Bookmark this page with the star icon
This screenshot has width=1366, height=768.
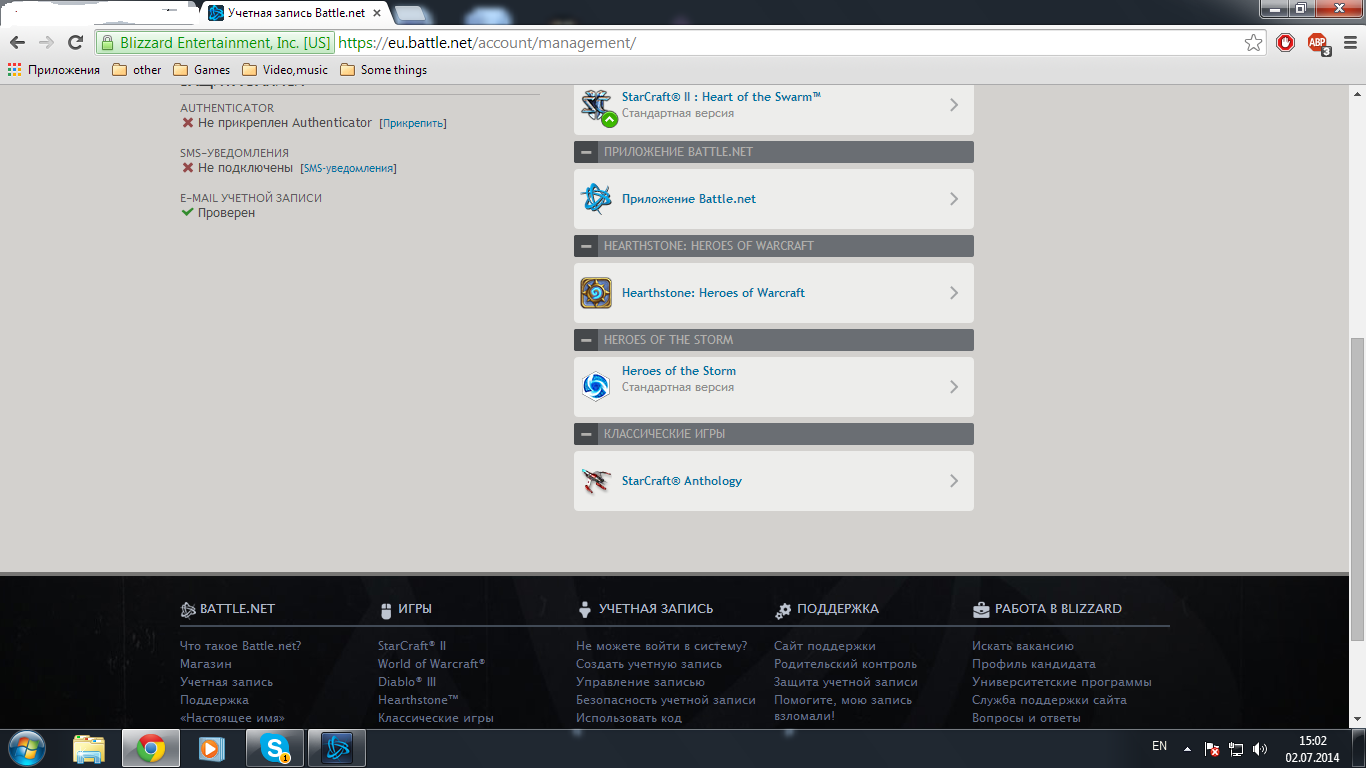1253,43
